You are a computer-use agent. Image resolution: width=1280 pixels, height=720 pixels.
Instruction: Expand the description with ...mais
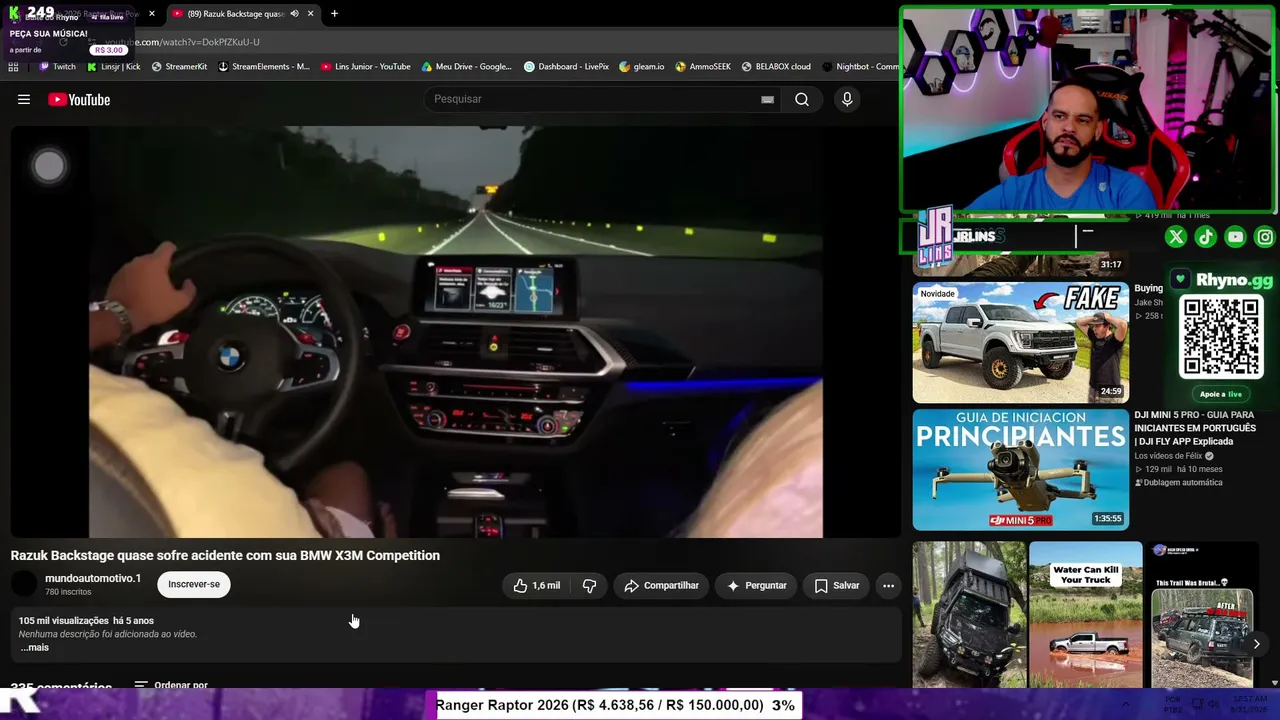tap(34, 647)
